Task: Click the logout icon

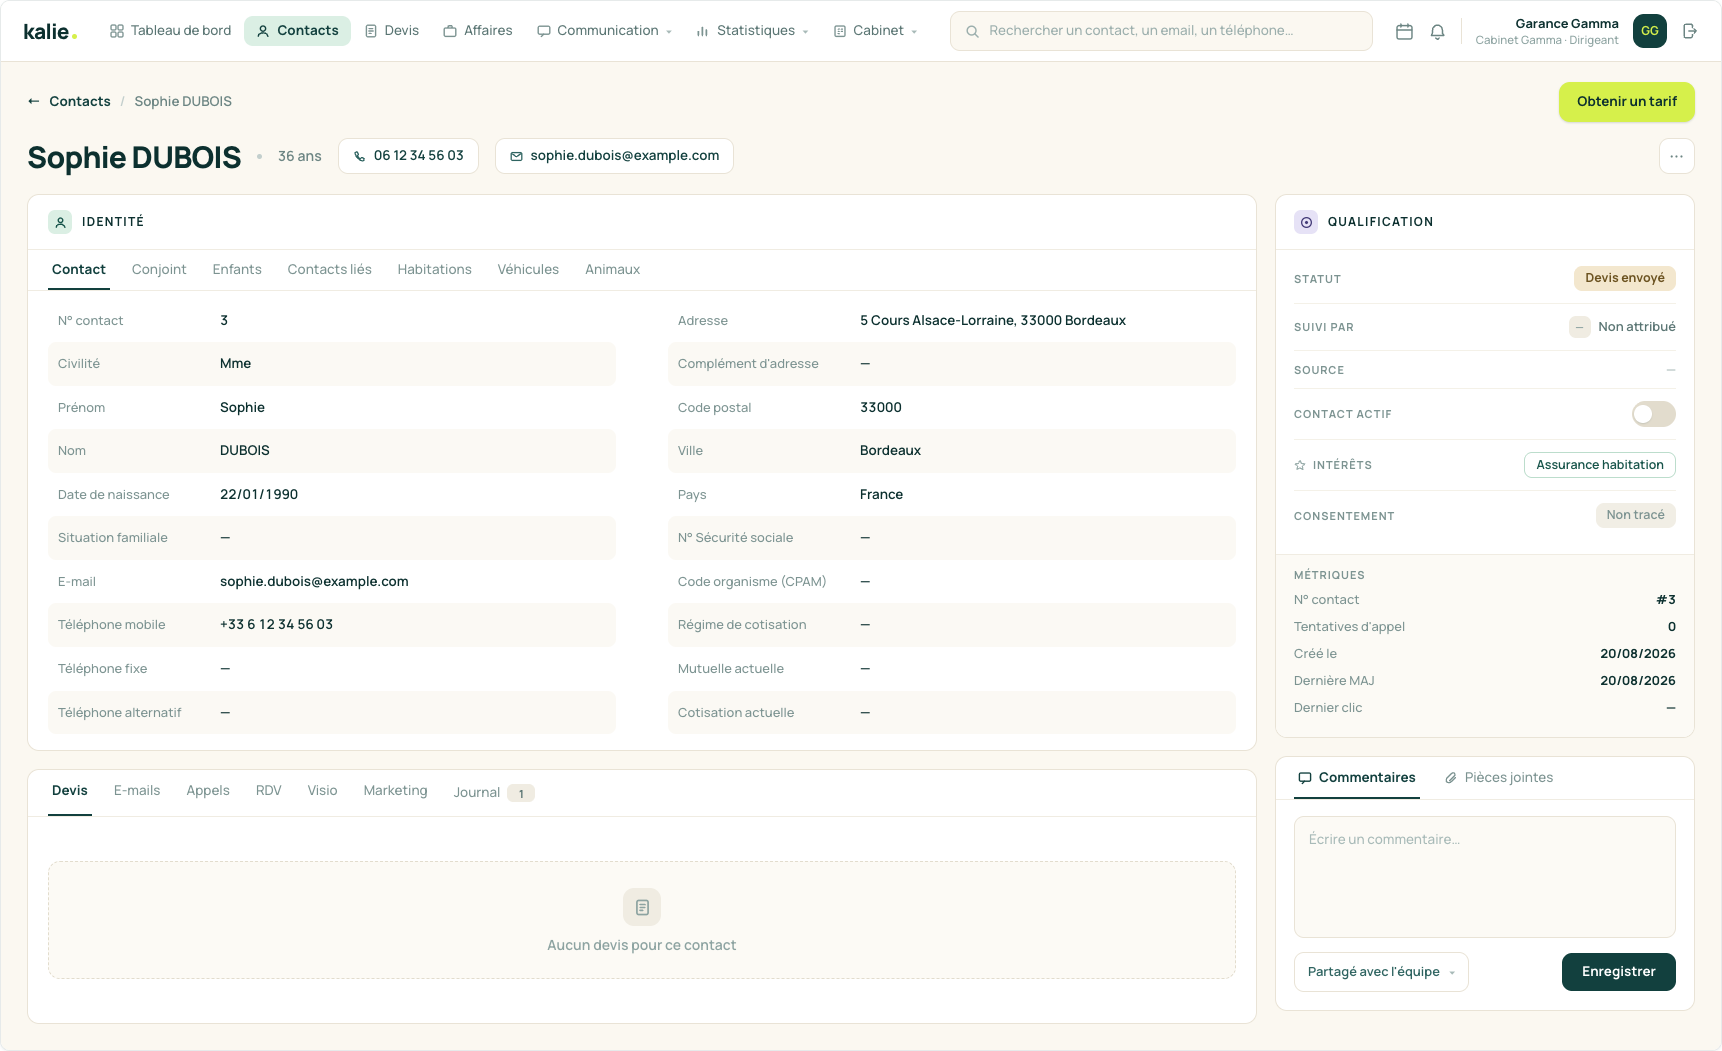Action: 1690,31
